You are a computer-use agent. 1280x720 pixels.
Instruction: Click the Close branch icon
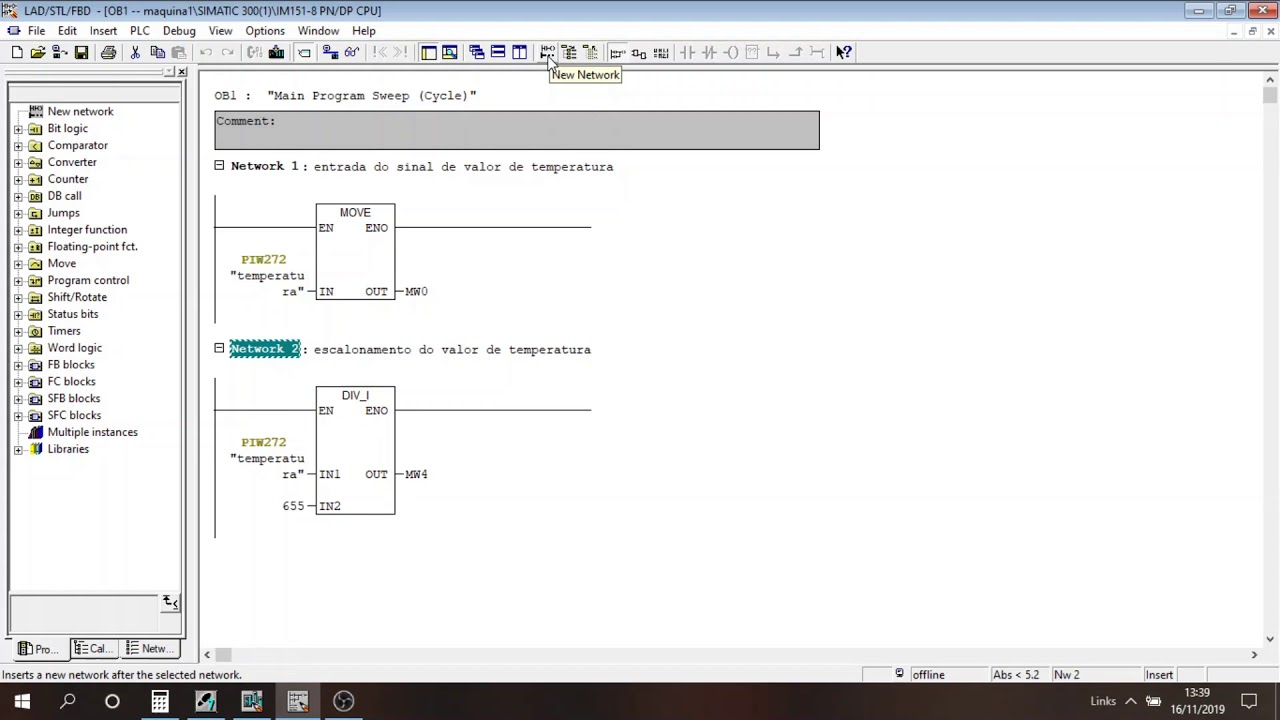(796, 52)
